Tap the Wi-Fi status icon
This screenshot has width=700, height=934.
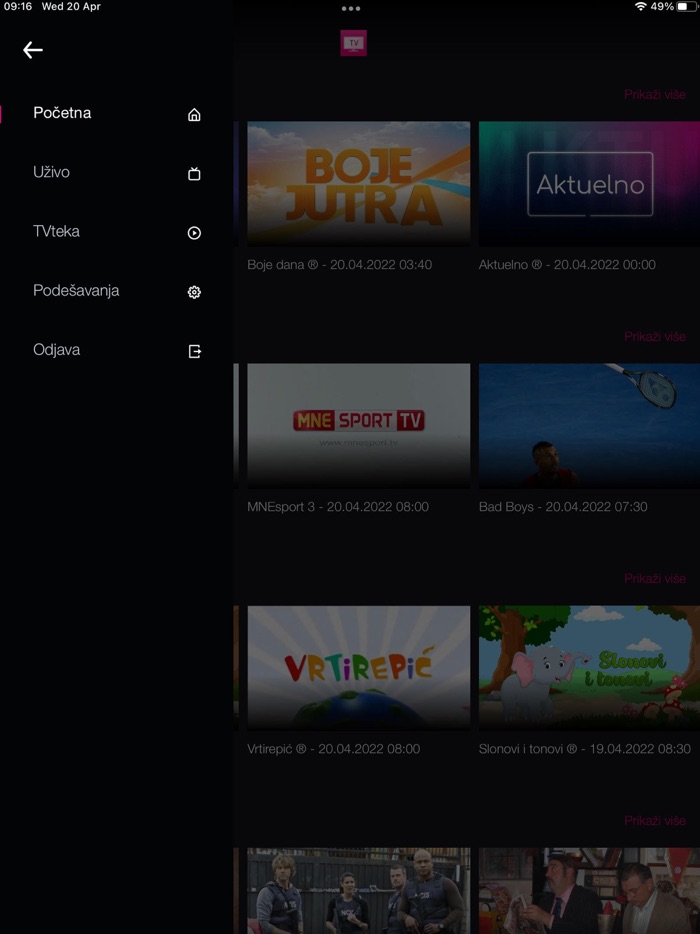(640, 7)
